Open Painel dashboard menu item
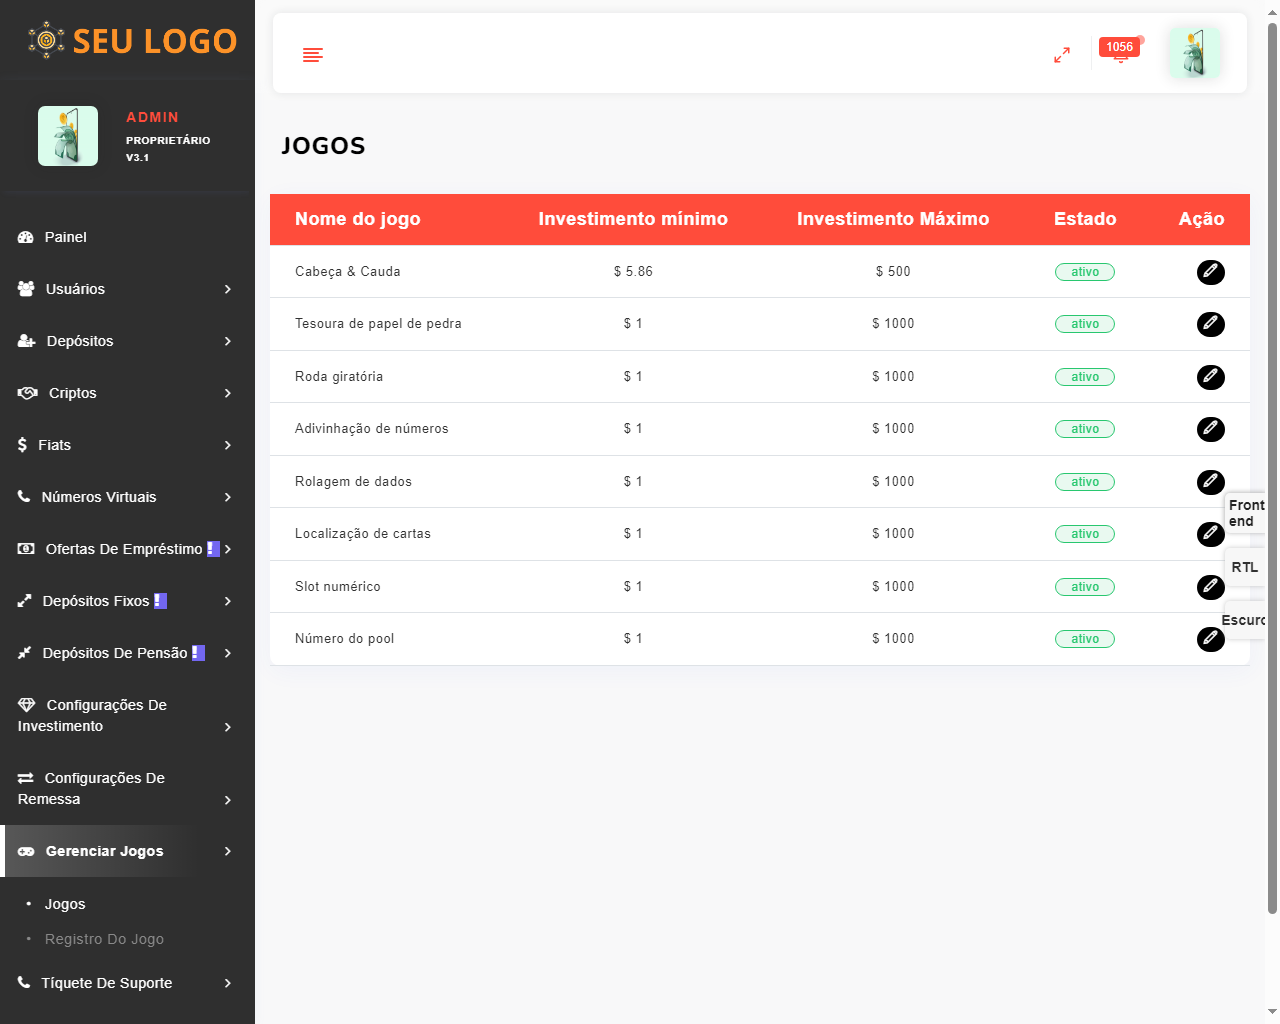 66,237
